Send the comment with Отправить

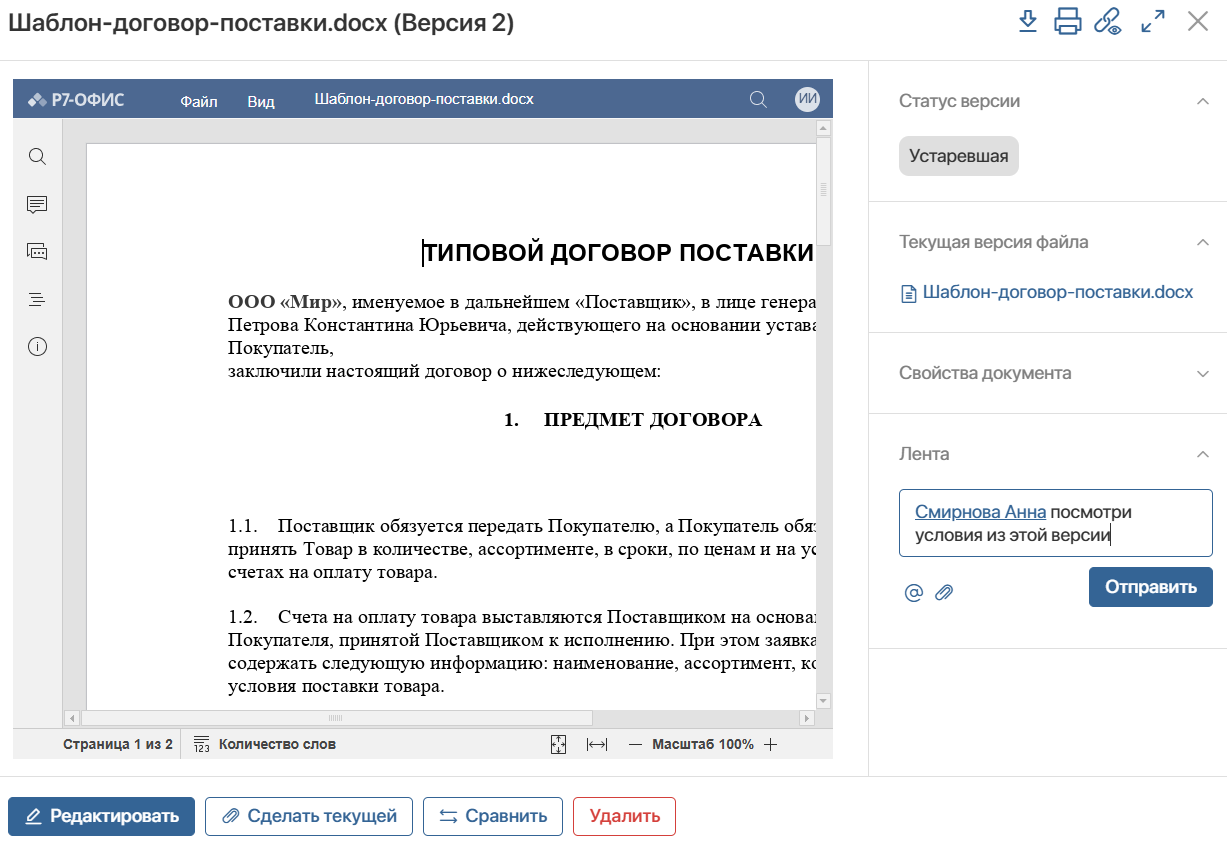1151,587
